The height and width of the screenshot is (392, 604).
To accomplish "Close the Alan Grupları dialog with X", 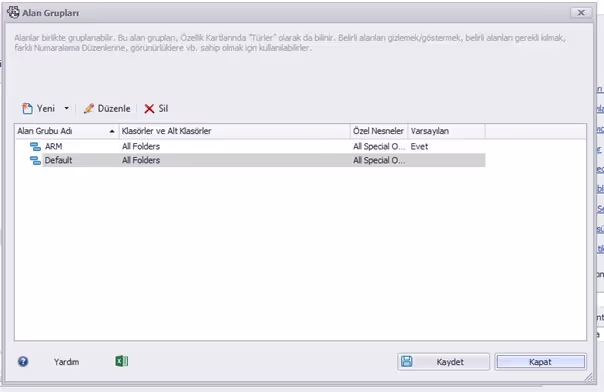I will pyautogui.click(x=581, y=13).
